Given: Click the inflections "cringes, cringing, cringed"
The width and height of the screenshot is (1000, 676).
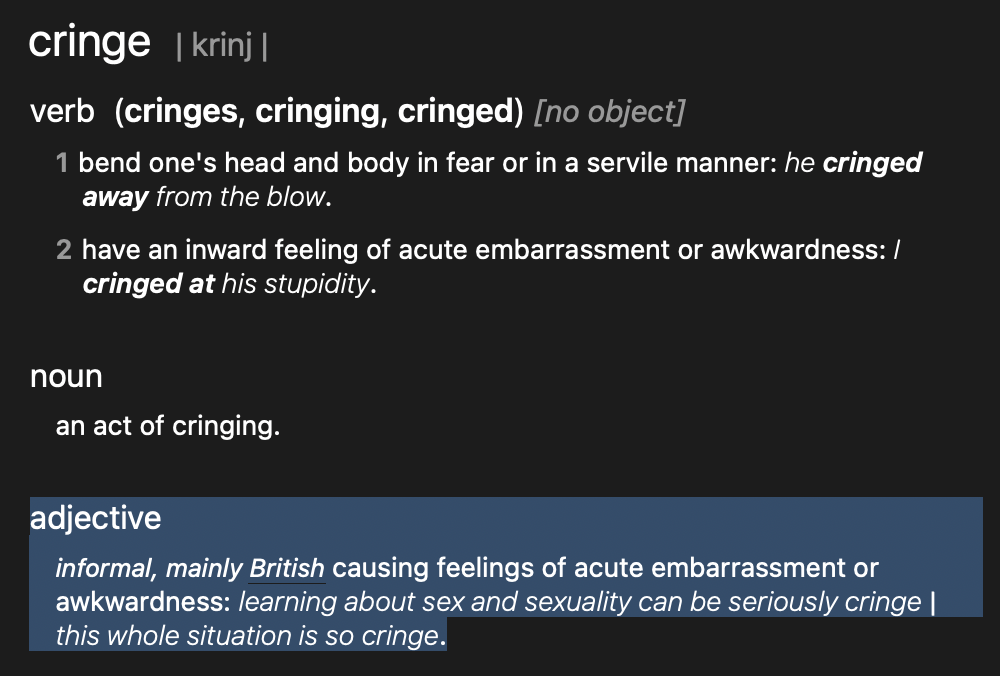Looking at the screenshot, I should (319, 112).
